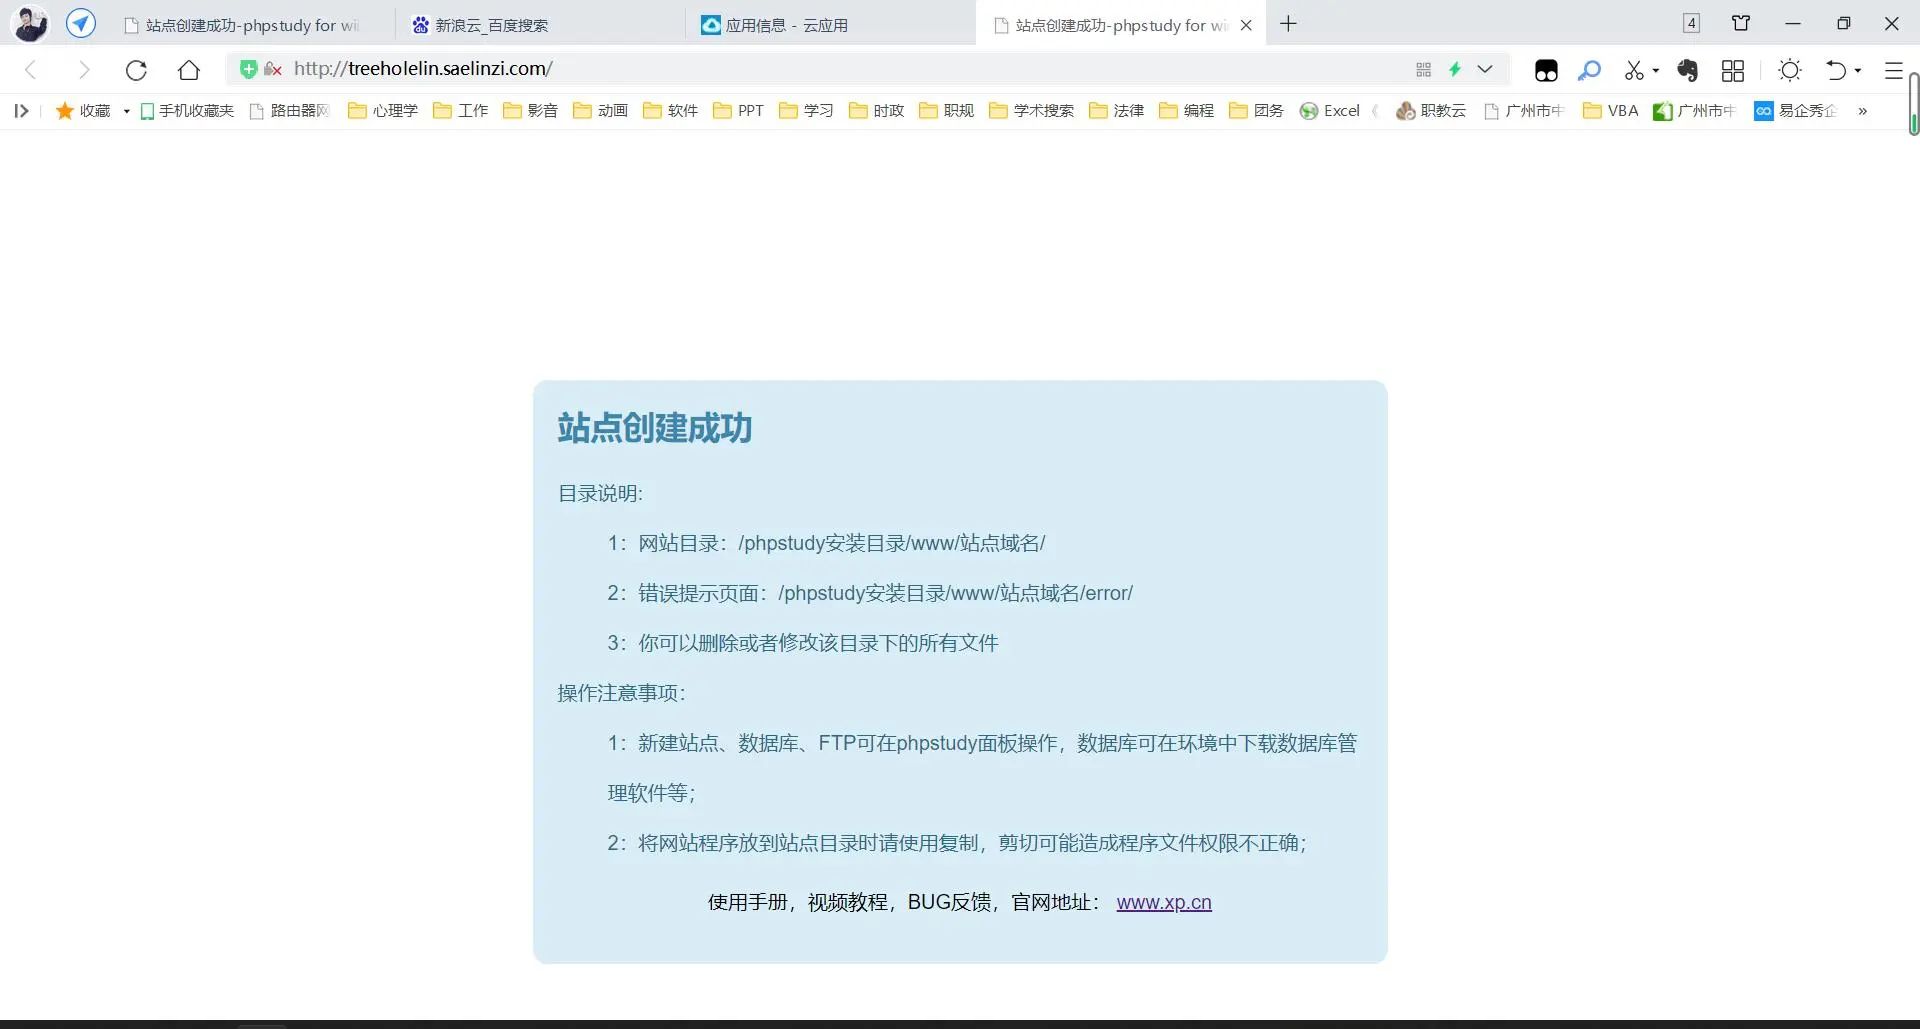Click the green lightning speed mode icon
Screen dimensions: 1920x1029
(1456, 69)
